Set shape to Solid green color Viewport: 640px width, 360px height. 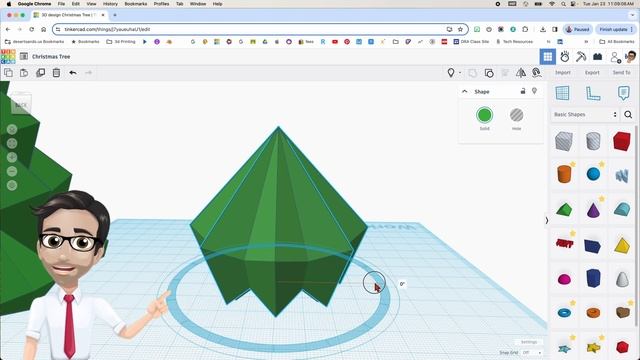pyautogui.click(x=484, y=115)
